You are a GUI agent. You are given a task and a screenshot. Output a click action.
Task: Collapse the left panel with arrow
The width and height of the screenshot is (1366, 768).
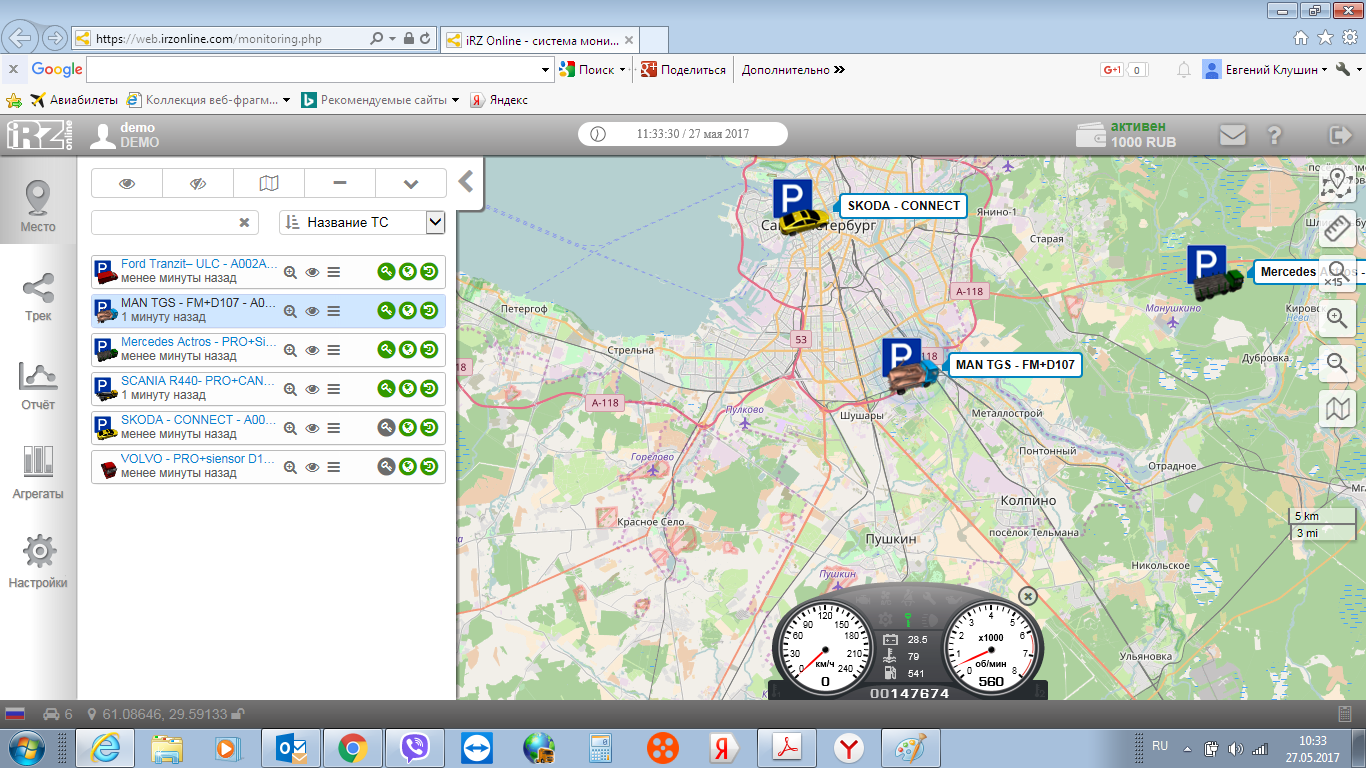click(465, 181)
